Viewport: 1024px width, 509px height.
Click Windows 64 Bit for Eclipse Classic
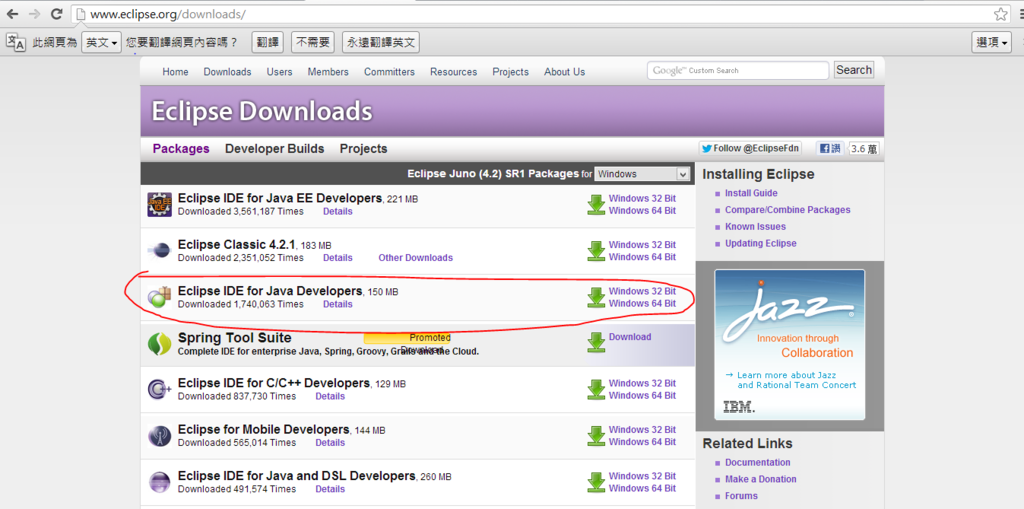[x=642, y=257]
